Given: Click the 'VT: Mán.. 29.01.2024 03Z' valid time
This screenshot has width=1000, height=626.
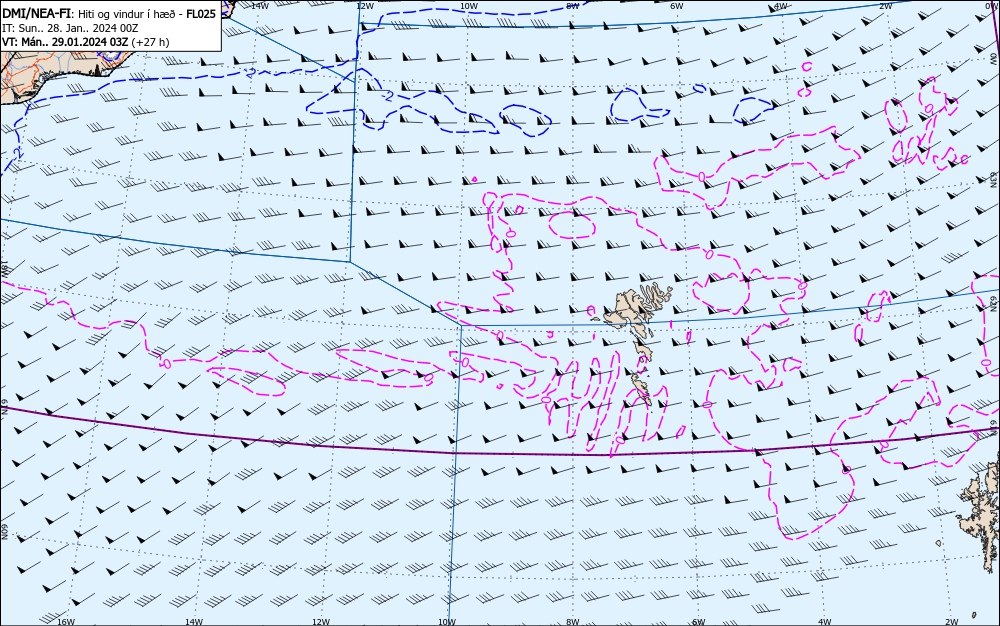Looking at the screenshot, I should [x=65, y=42].
